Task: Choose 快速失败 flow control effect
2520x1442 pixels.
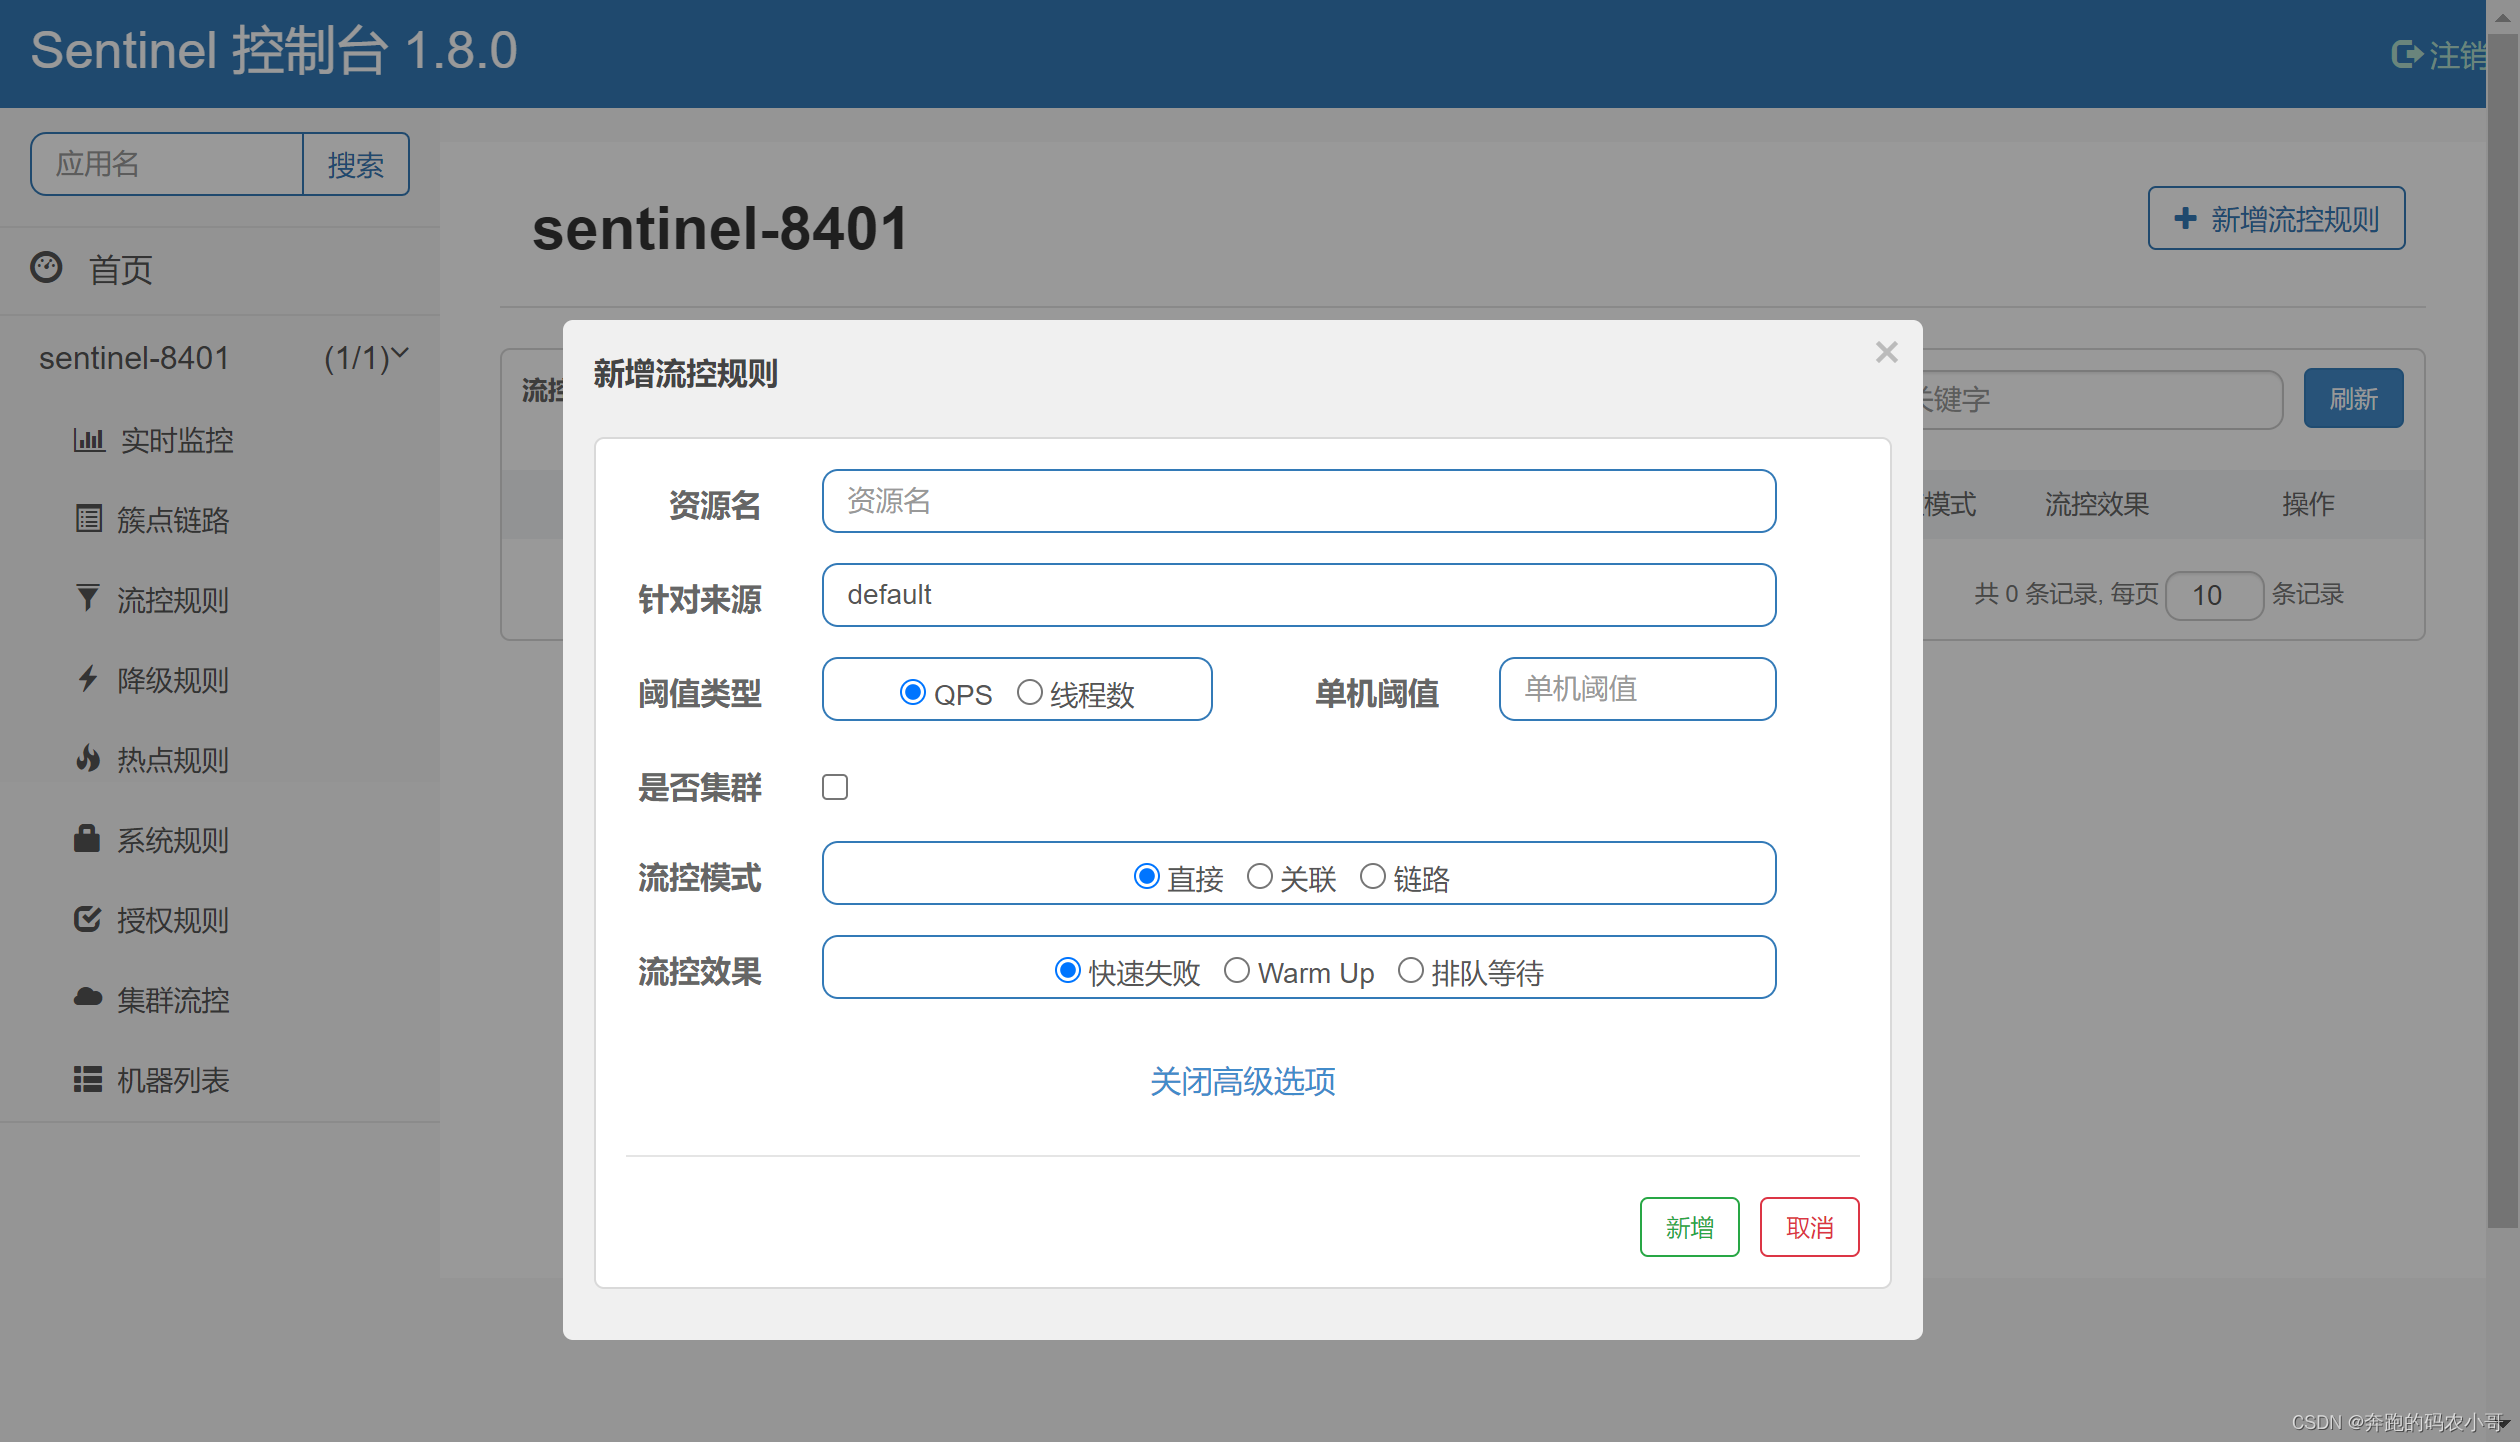Action: pyautogui.click(x=1068, y=970)
